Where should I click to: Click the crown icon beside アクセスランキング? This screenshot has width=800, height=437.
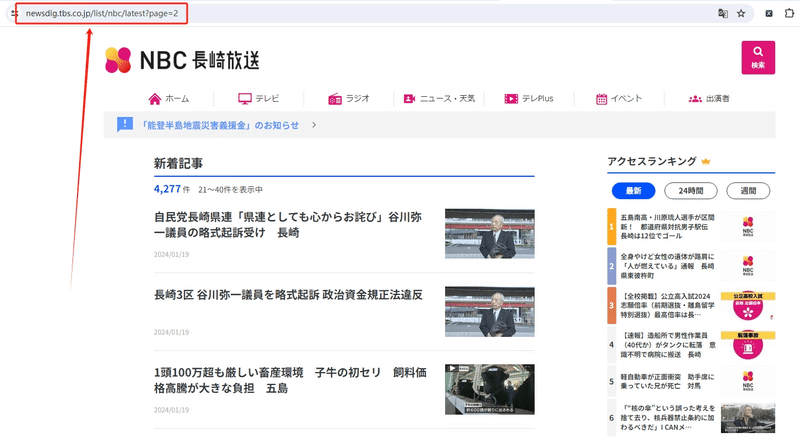pyautogui.click(x=706, y=162)
